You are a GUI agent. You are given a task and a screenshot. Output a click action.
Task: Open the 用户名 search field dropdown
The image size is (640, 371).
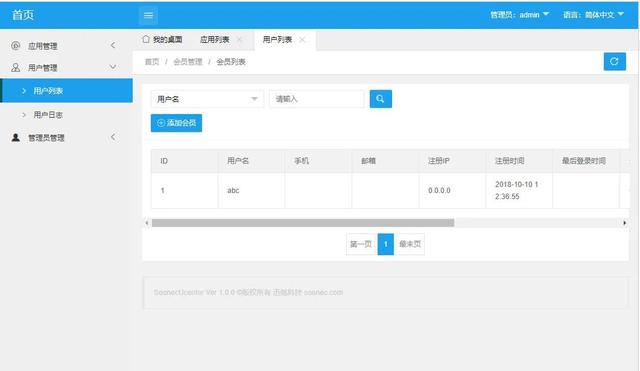pos(207,99)
